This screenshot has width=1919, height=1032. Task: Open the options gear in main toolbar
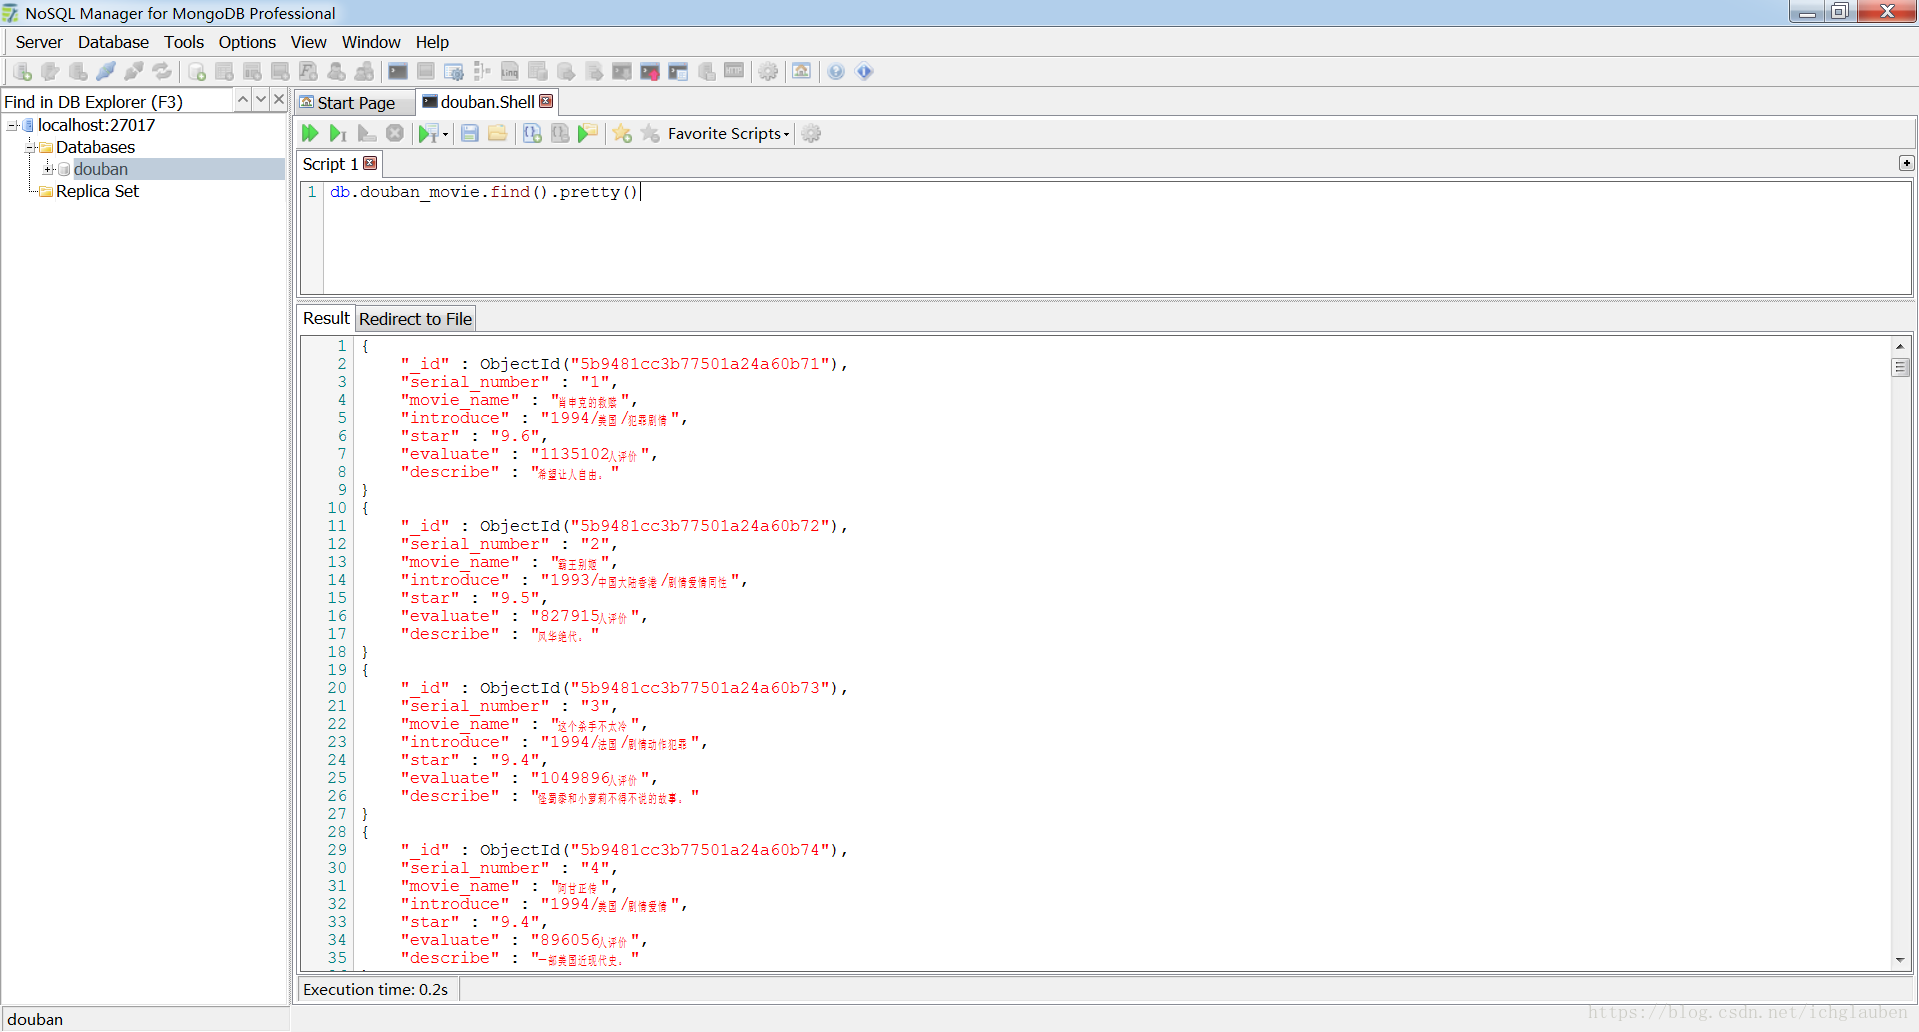(x=768, y=71)
